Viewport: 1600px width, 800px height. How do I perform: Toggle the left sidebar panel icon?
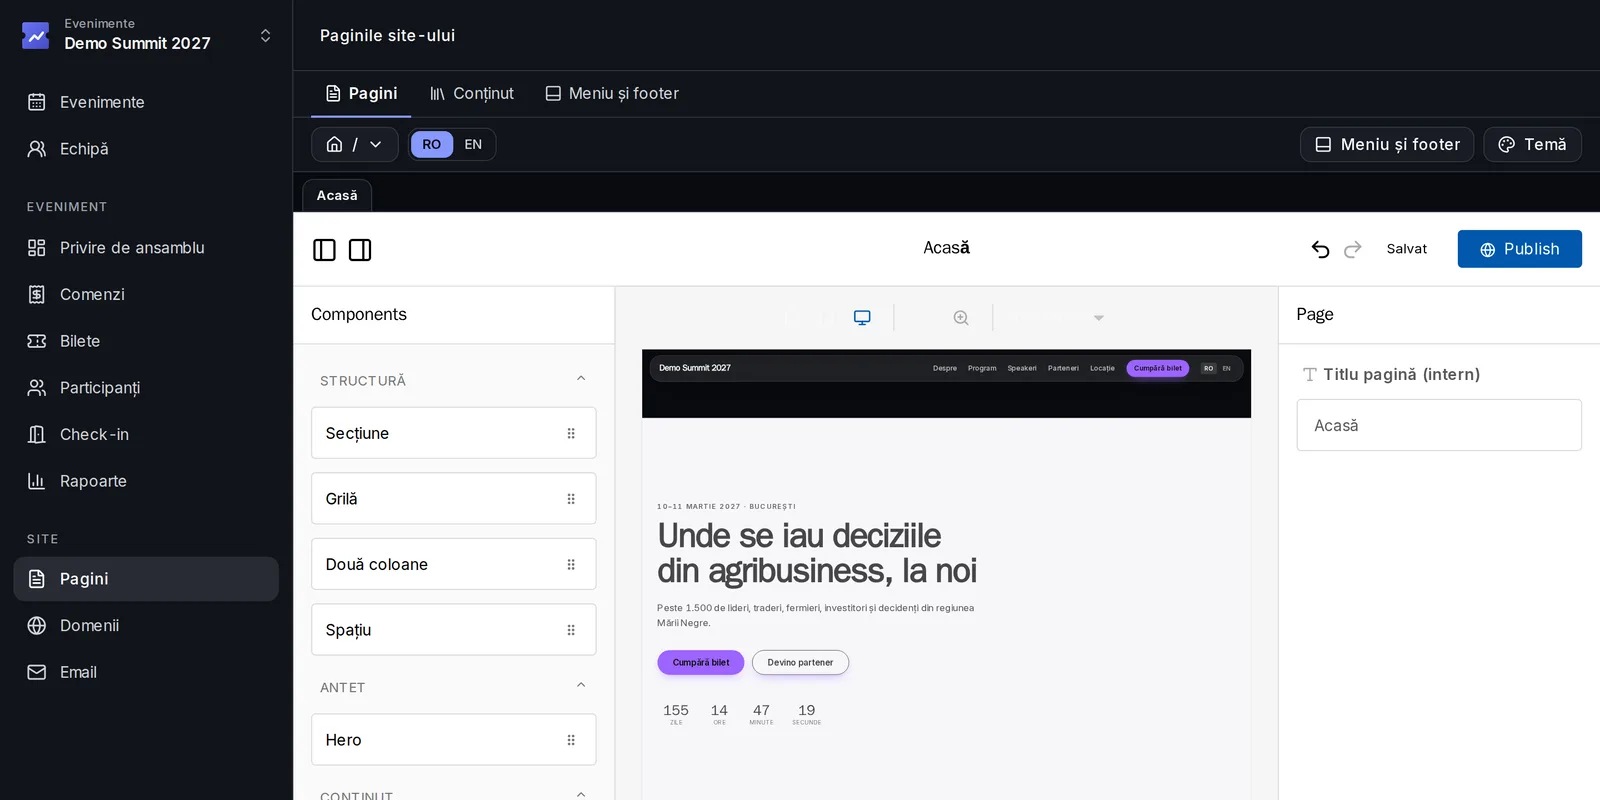click(324, 250)
